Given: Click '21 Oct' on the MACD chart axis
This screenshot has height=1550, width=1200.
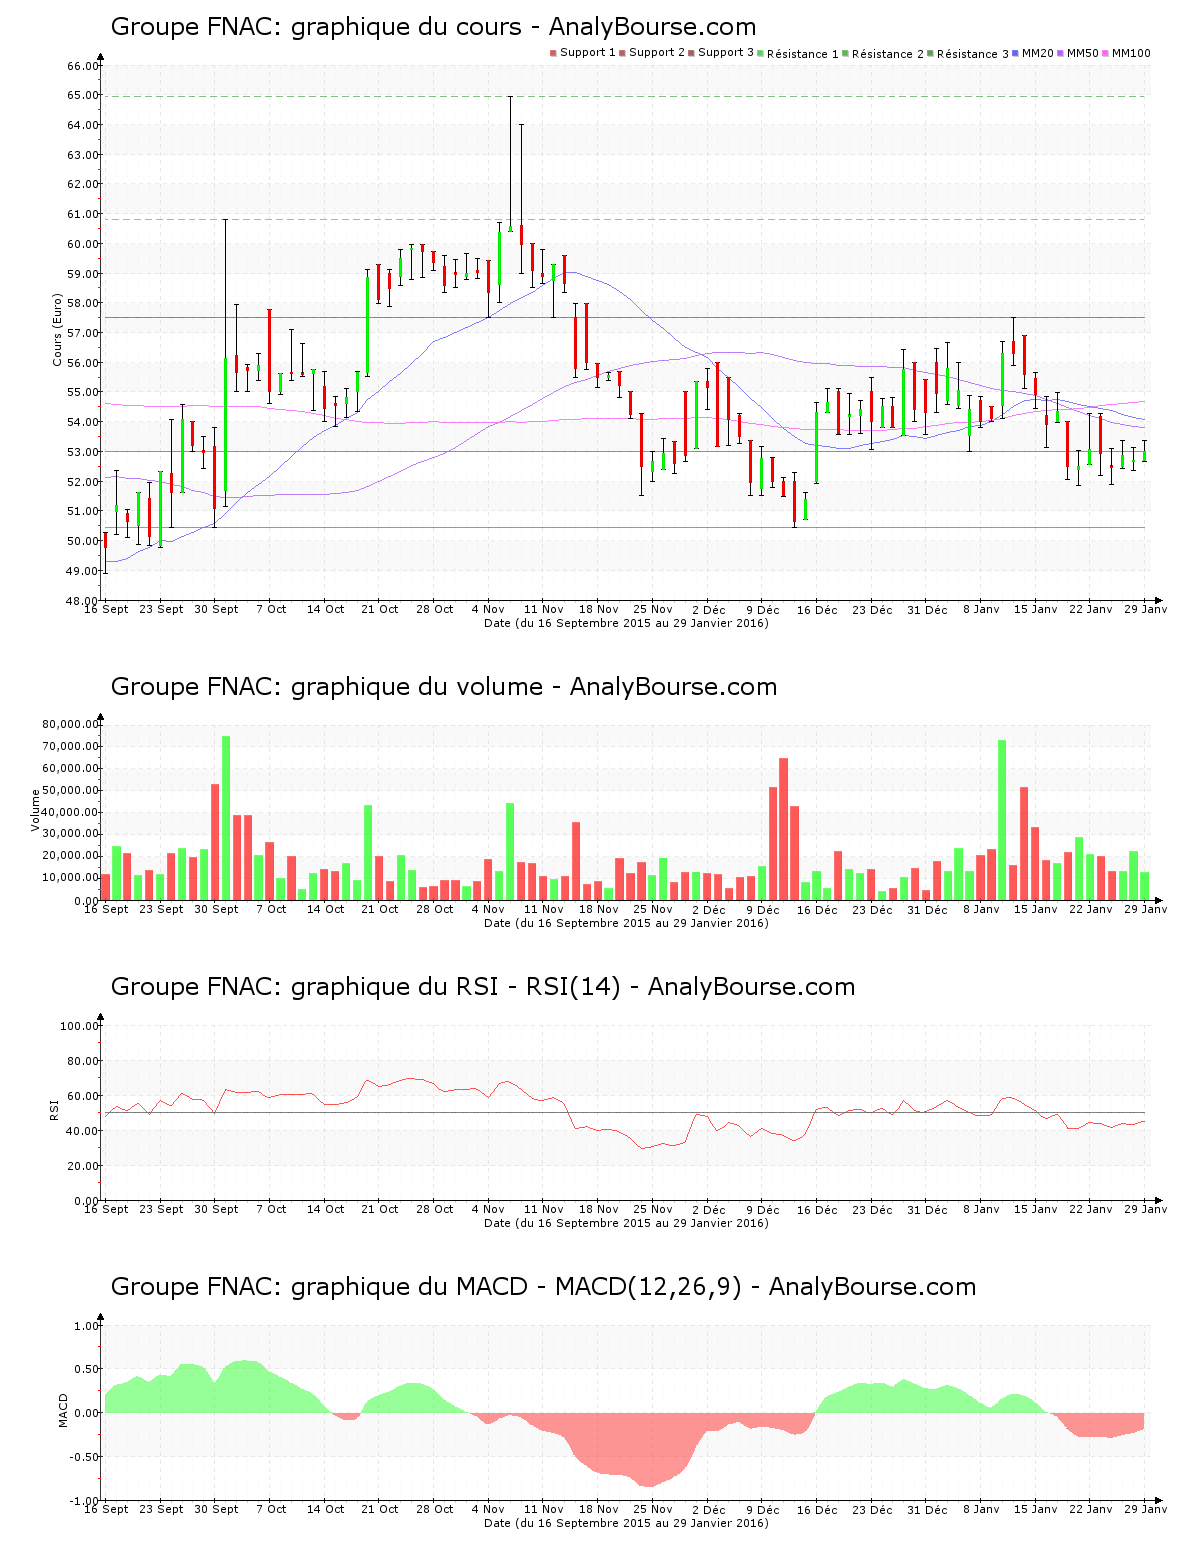Looking at the screenshot, I should point(380,1509).
